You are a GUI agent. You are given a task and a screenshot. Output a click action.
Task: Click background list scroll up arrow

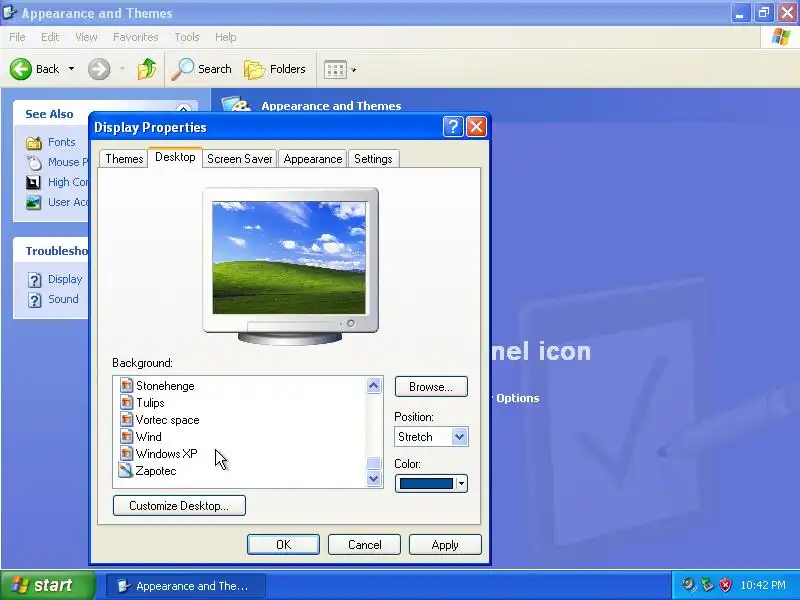[373, 386]
